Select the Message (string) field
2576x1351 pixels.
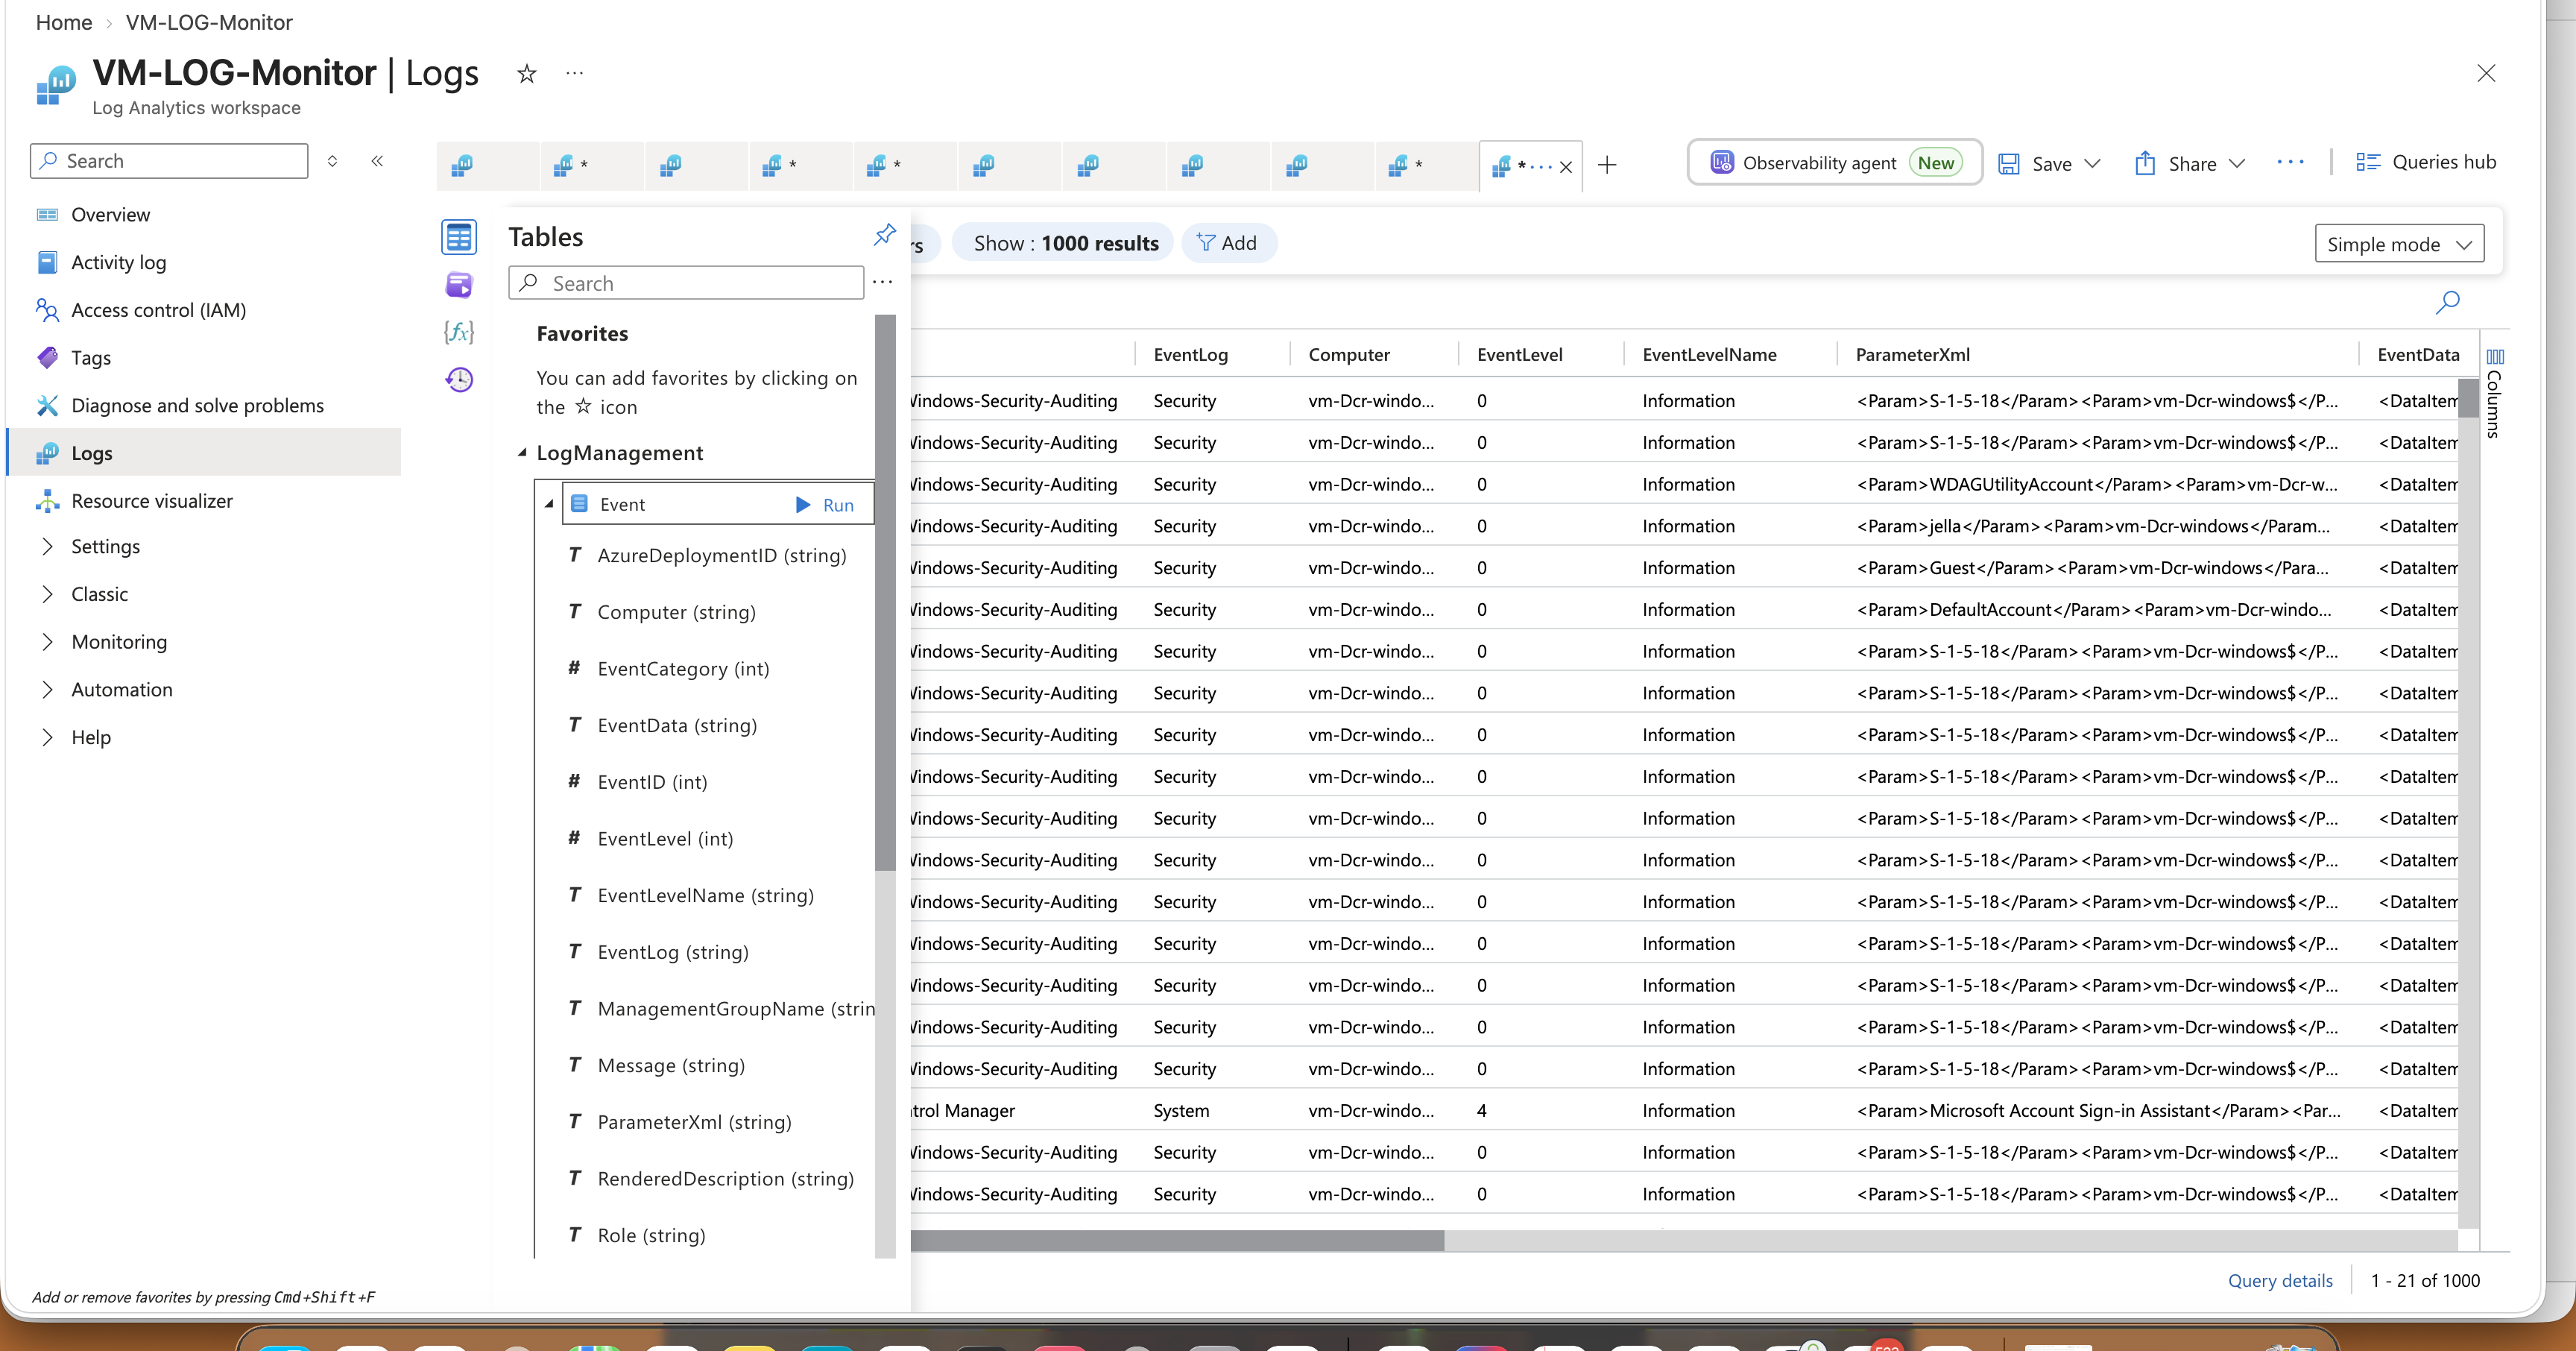[671, 1066]
